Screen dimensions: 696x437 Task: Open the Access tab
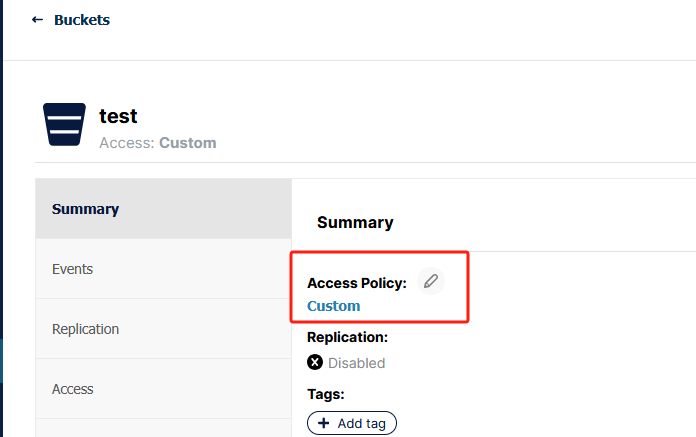point(72,389)
